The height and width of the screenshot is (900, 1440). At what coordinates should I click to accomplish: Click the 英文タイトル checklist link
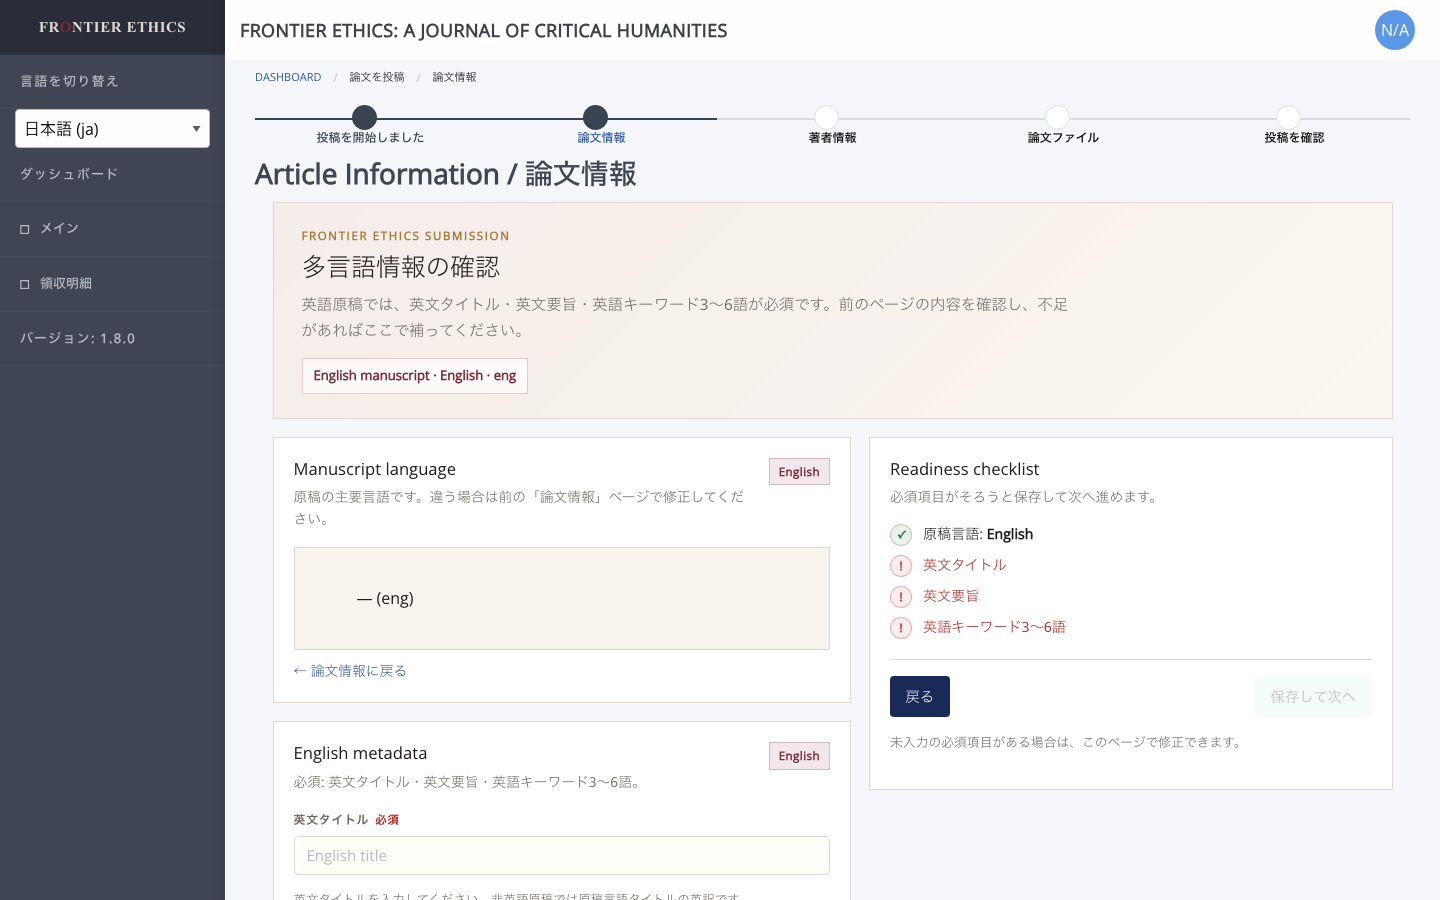point(964,565)
